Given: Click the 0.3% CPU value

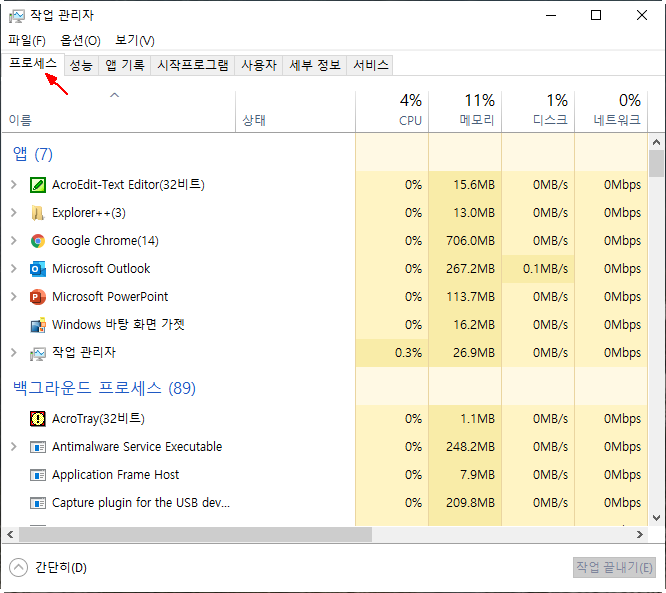Looking at the screenshot, I should (408, 353).
